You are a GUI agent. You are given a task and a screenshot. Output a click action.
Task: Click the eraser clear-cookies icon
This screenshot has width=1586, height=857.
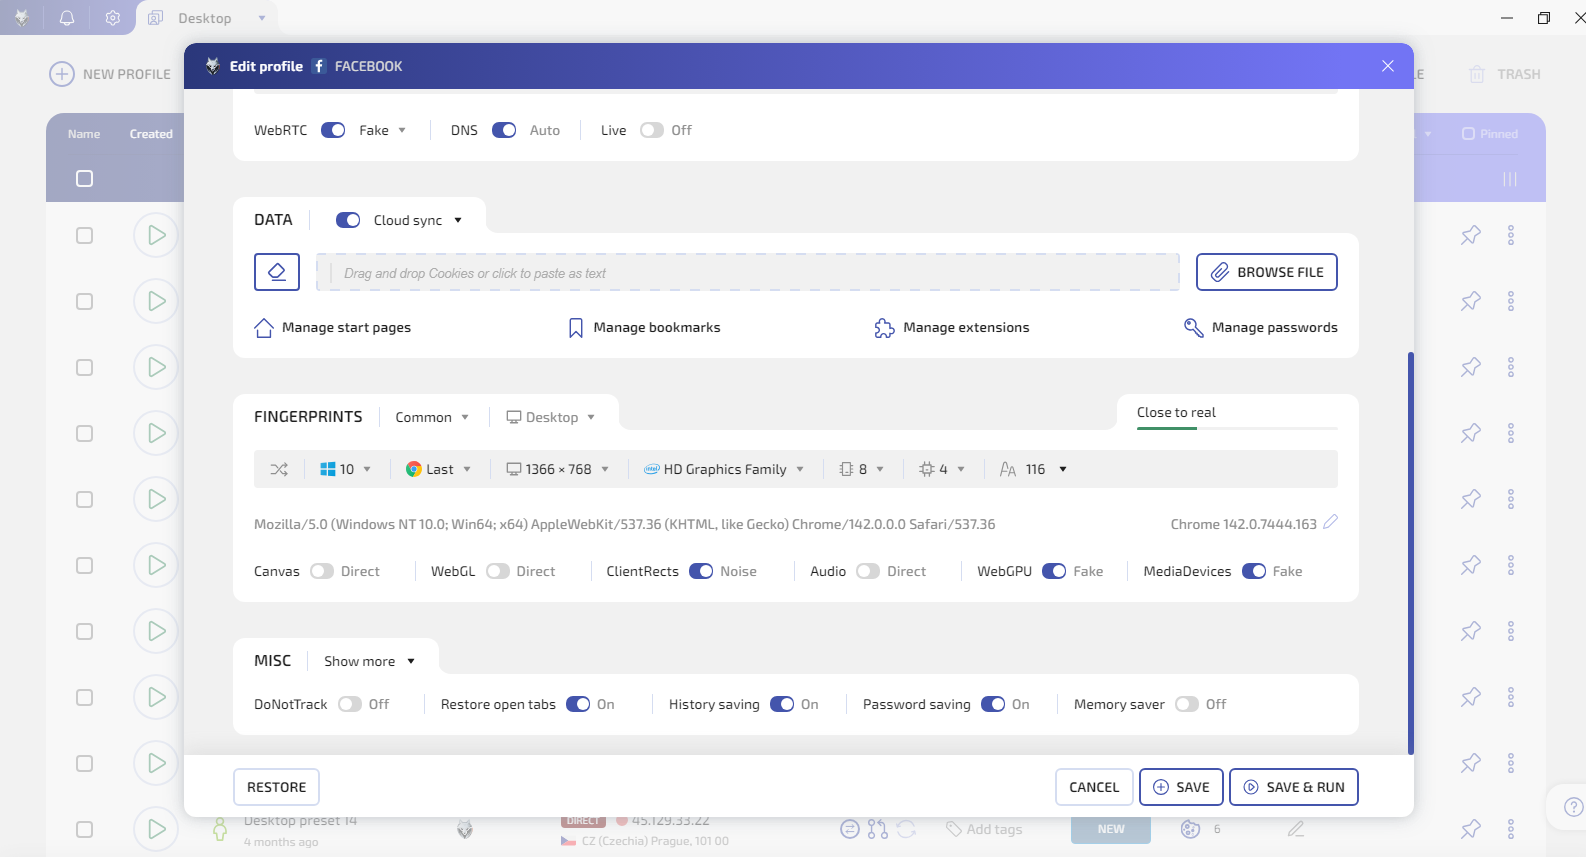(277, 272)
